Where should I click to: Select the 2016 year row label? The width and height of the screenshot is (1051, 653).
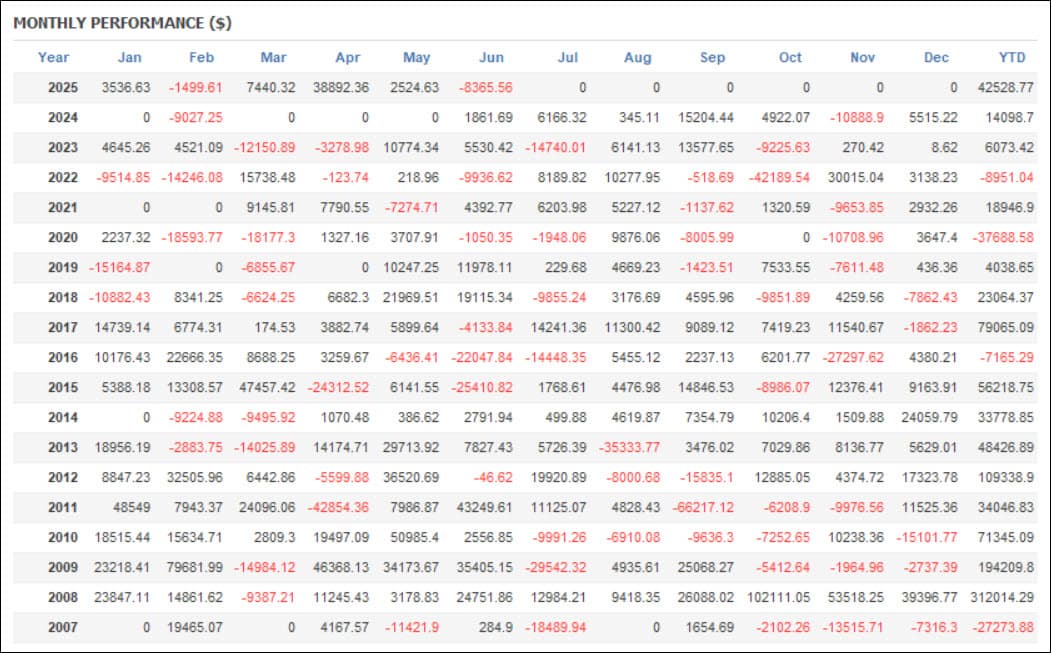coord(62,357)
